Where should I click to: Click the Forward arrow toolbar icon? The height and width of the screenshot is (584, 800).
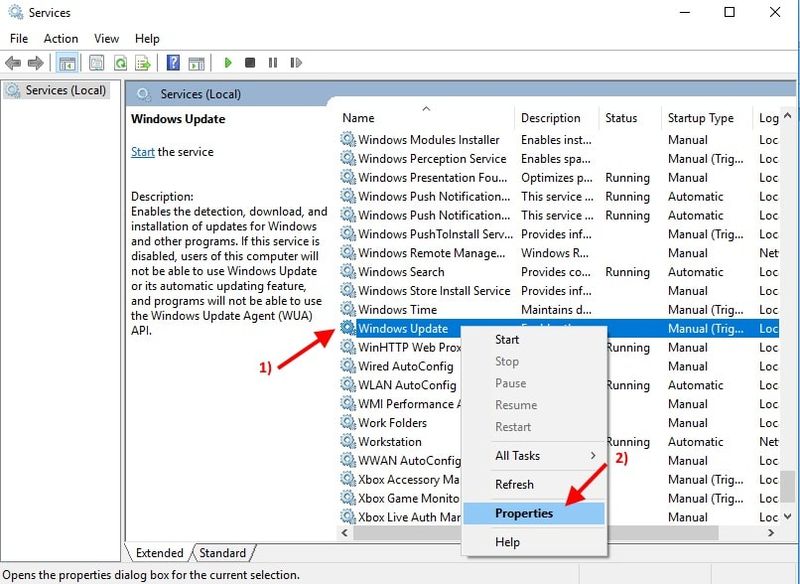coord(35,63)
